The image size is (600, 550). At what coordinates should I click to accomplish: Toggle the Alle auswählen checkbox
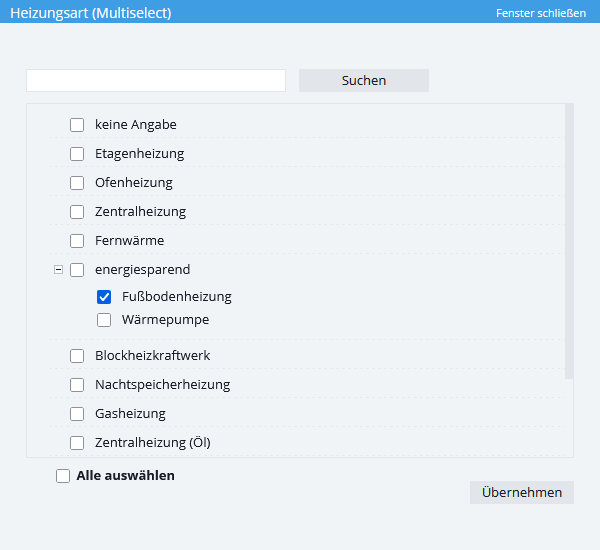[x=63, y=476]
